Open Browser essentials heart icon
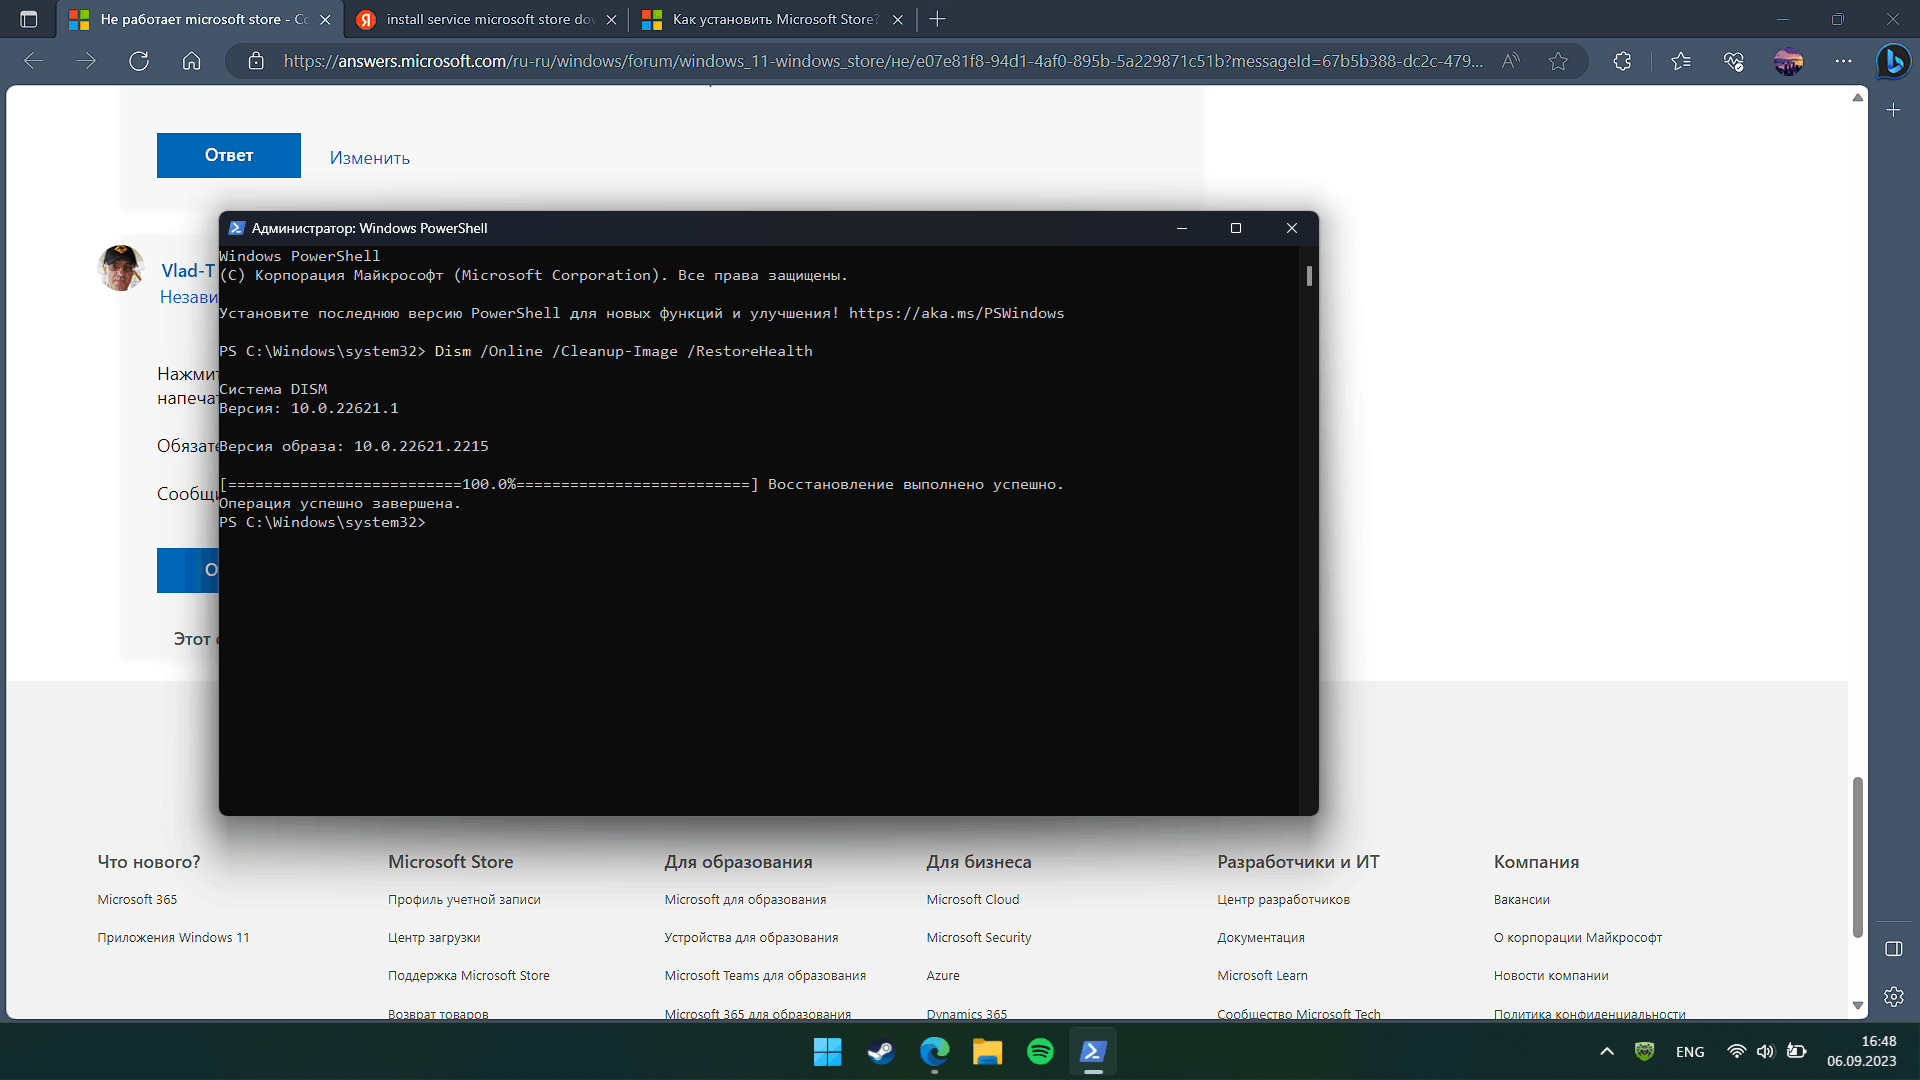1920x1080 pixels. click(1734, 61)
